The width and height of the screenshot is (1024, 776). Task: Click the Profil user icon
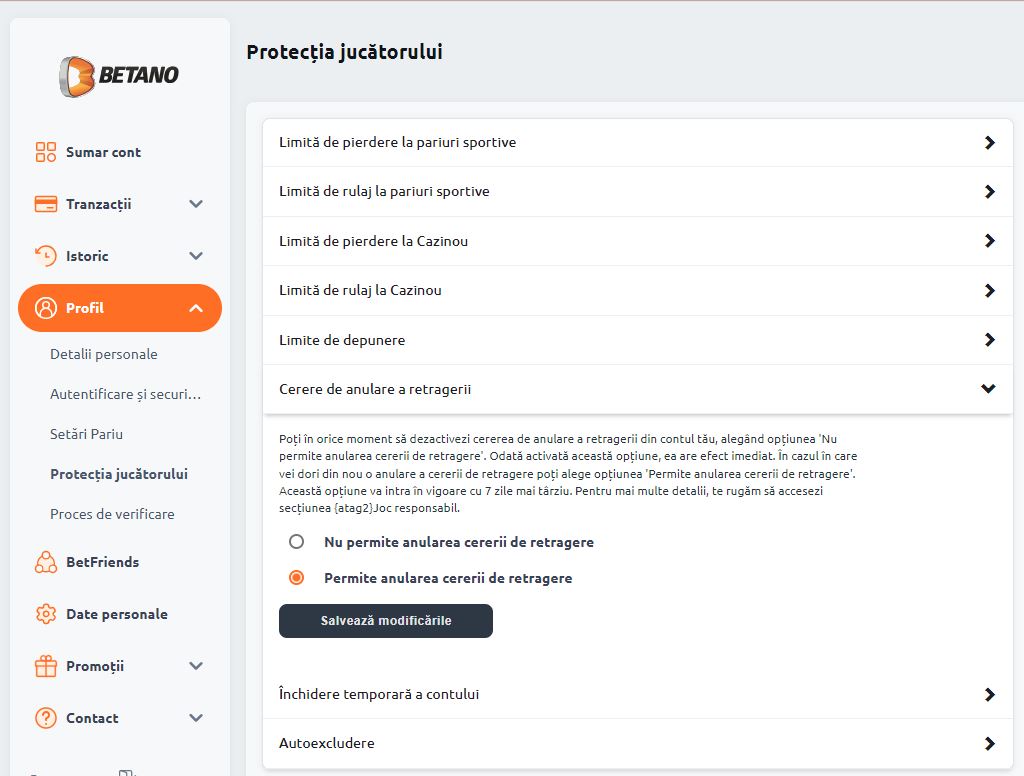tap(46, 308)
